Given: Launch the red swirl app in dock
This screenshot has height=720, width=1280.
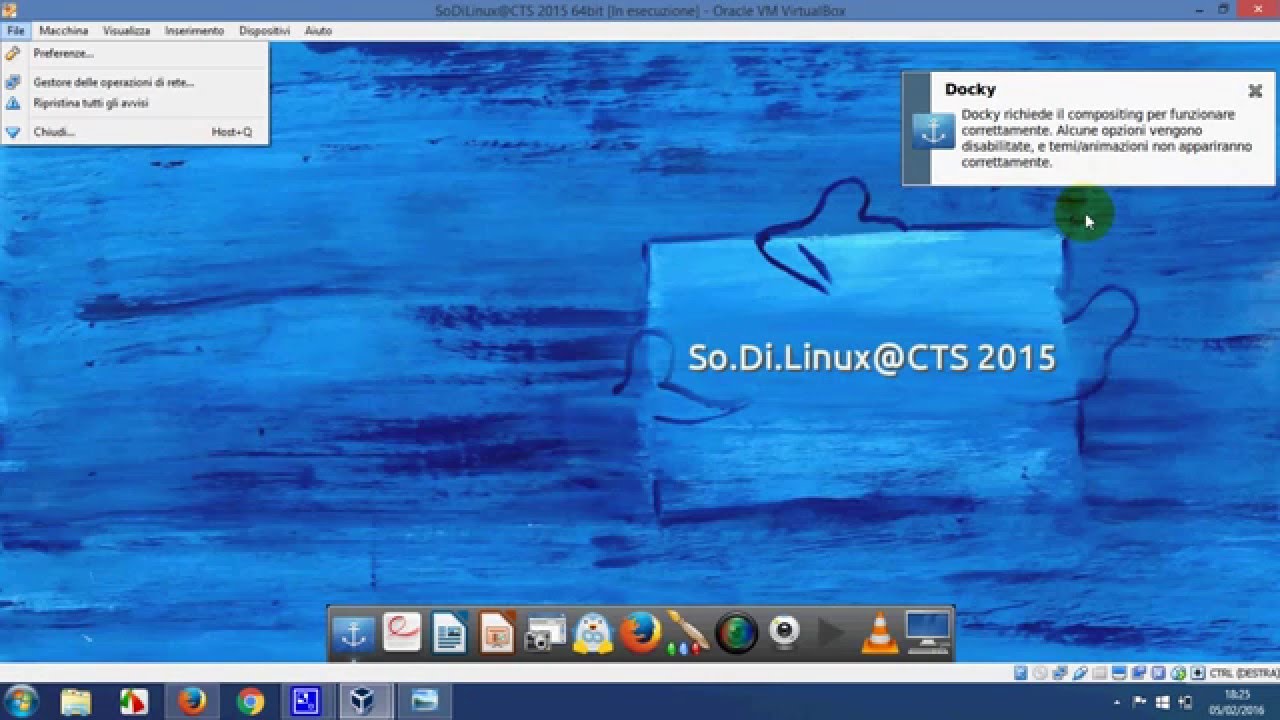Looking at the screenshot, I should click(401, 633).
